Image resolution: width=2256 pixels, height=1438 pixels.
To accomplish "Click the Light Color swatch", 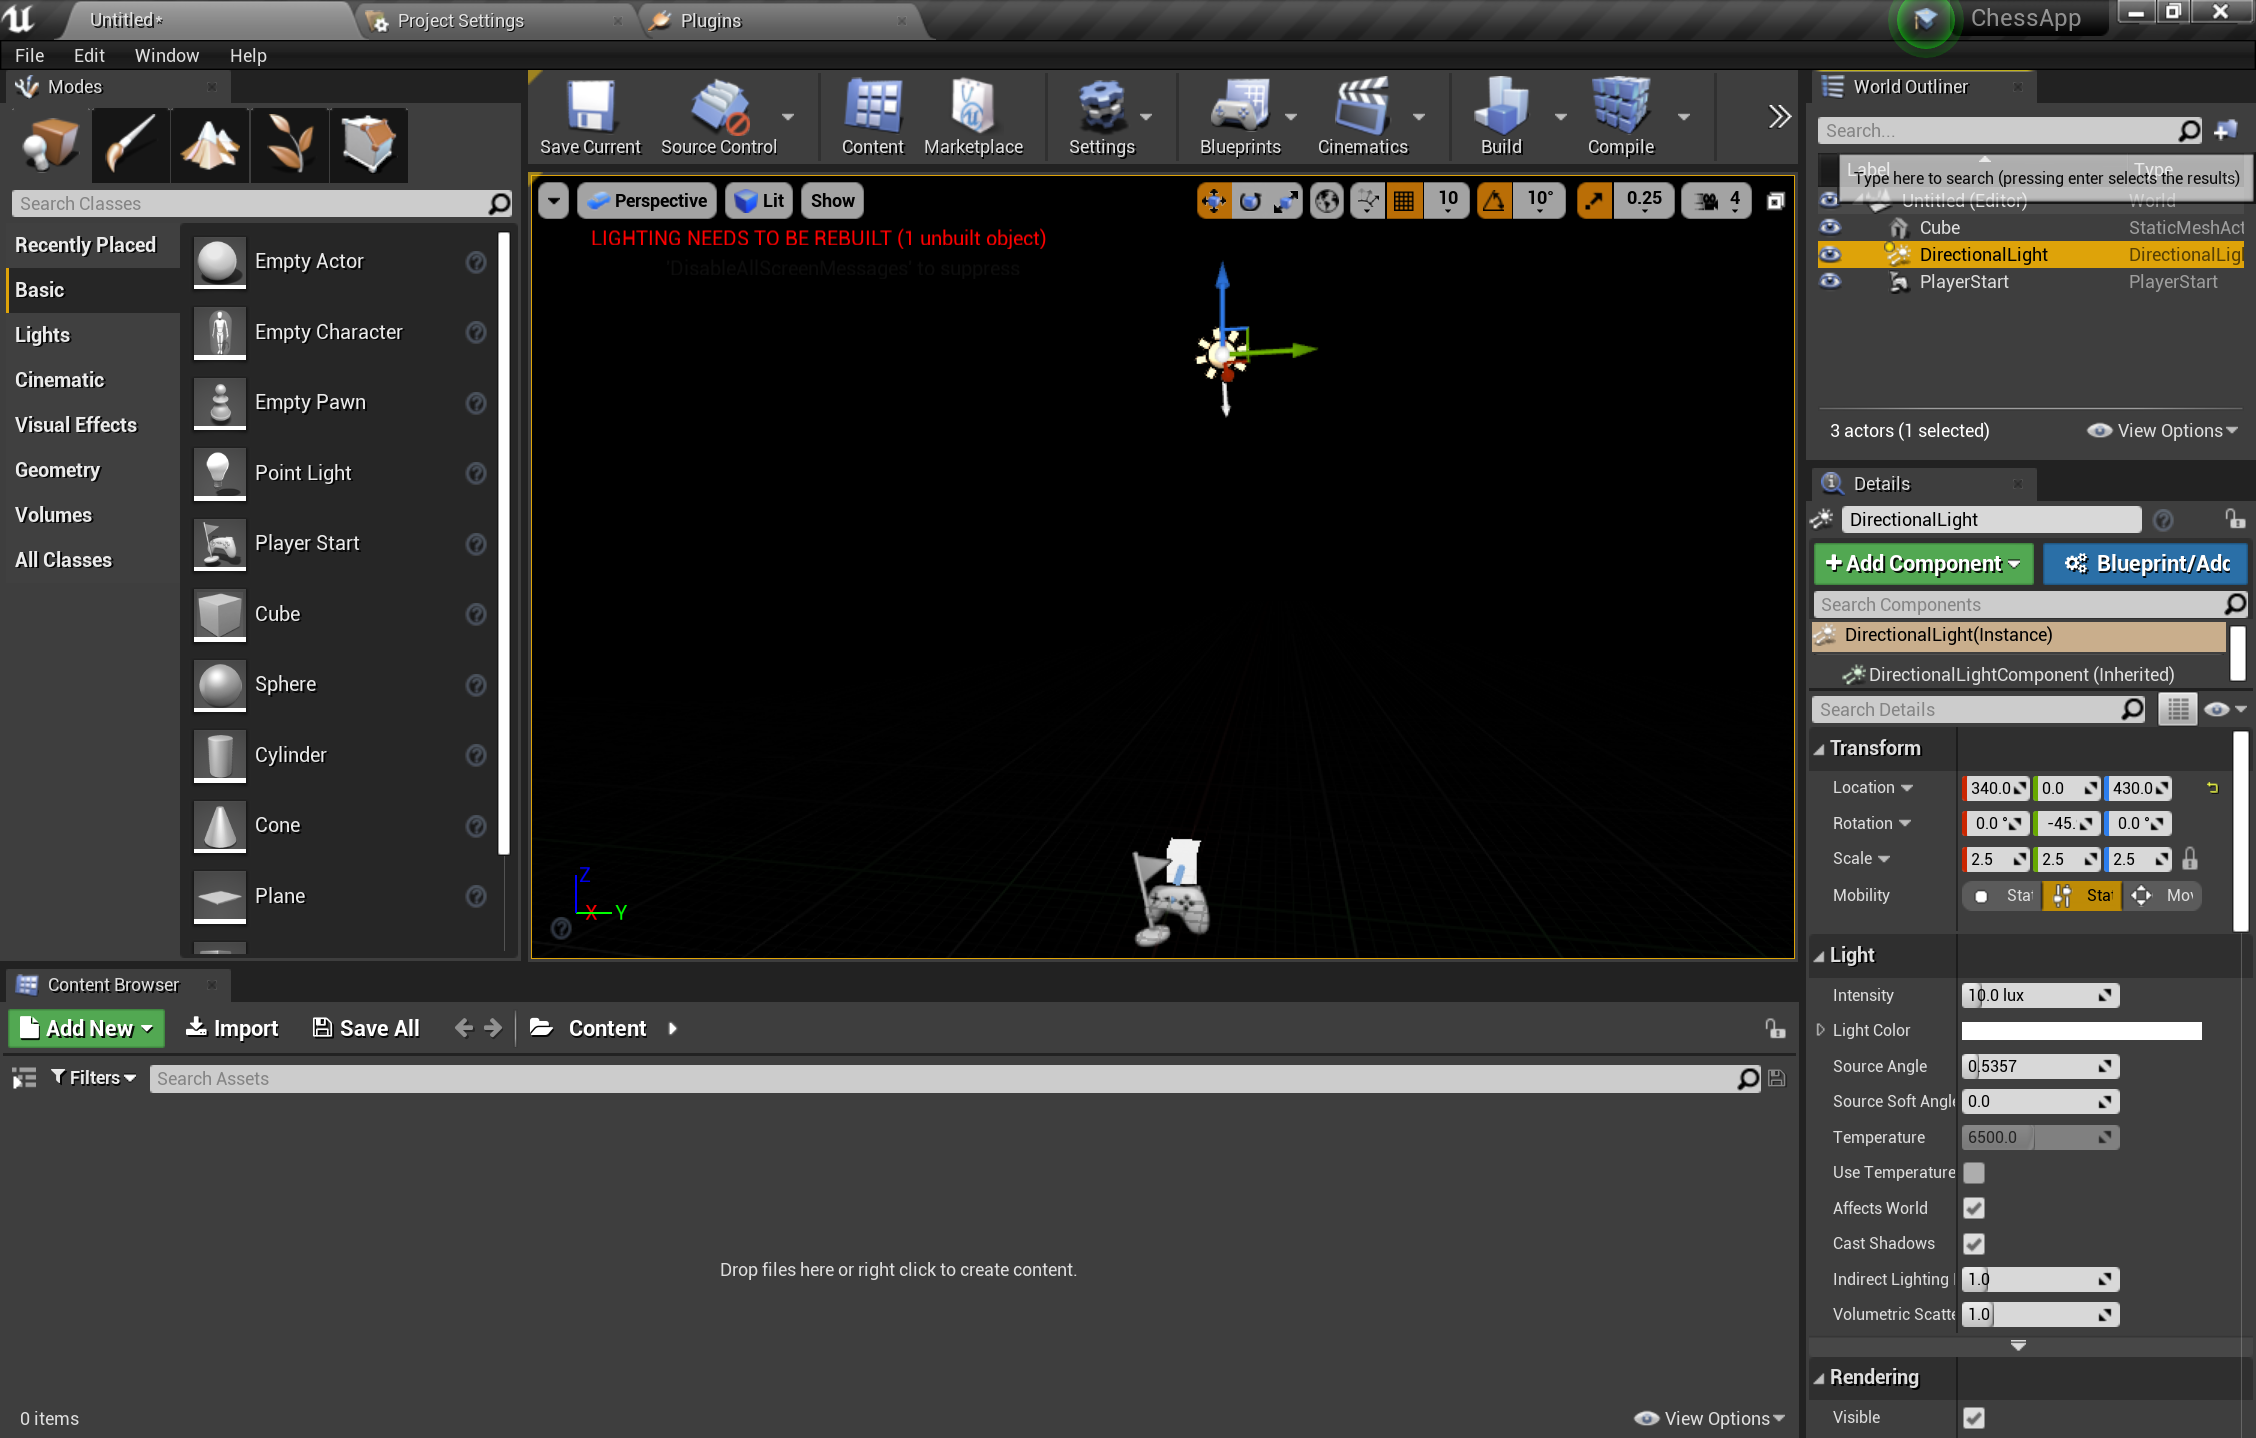I will click(2082, 1030).
